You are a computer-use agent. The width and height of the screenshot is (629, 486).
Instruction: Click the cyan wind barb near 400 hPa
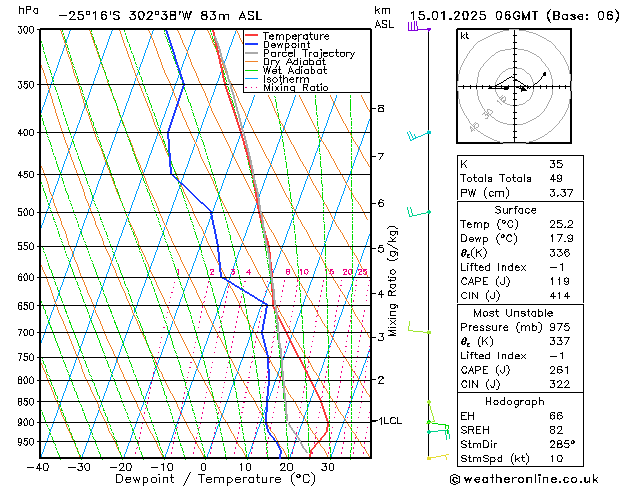(417, 134)
